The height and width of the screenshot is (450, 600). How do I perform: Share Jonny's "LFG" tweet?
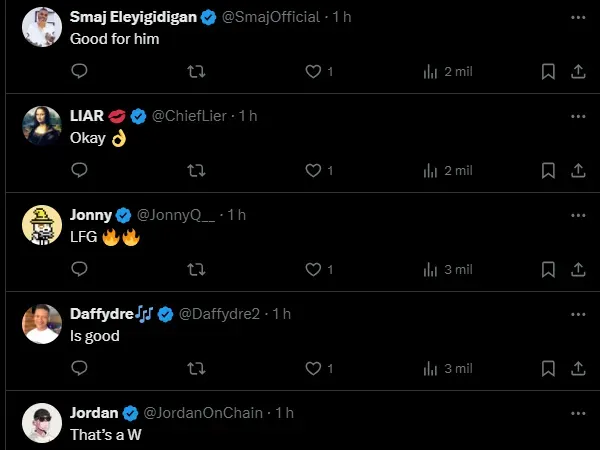[577, 269]
